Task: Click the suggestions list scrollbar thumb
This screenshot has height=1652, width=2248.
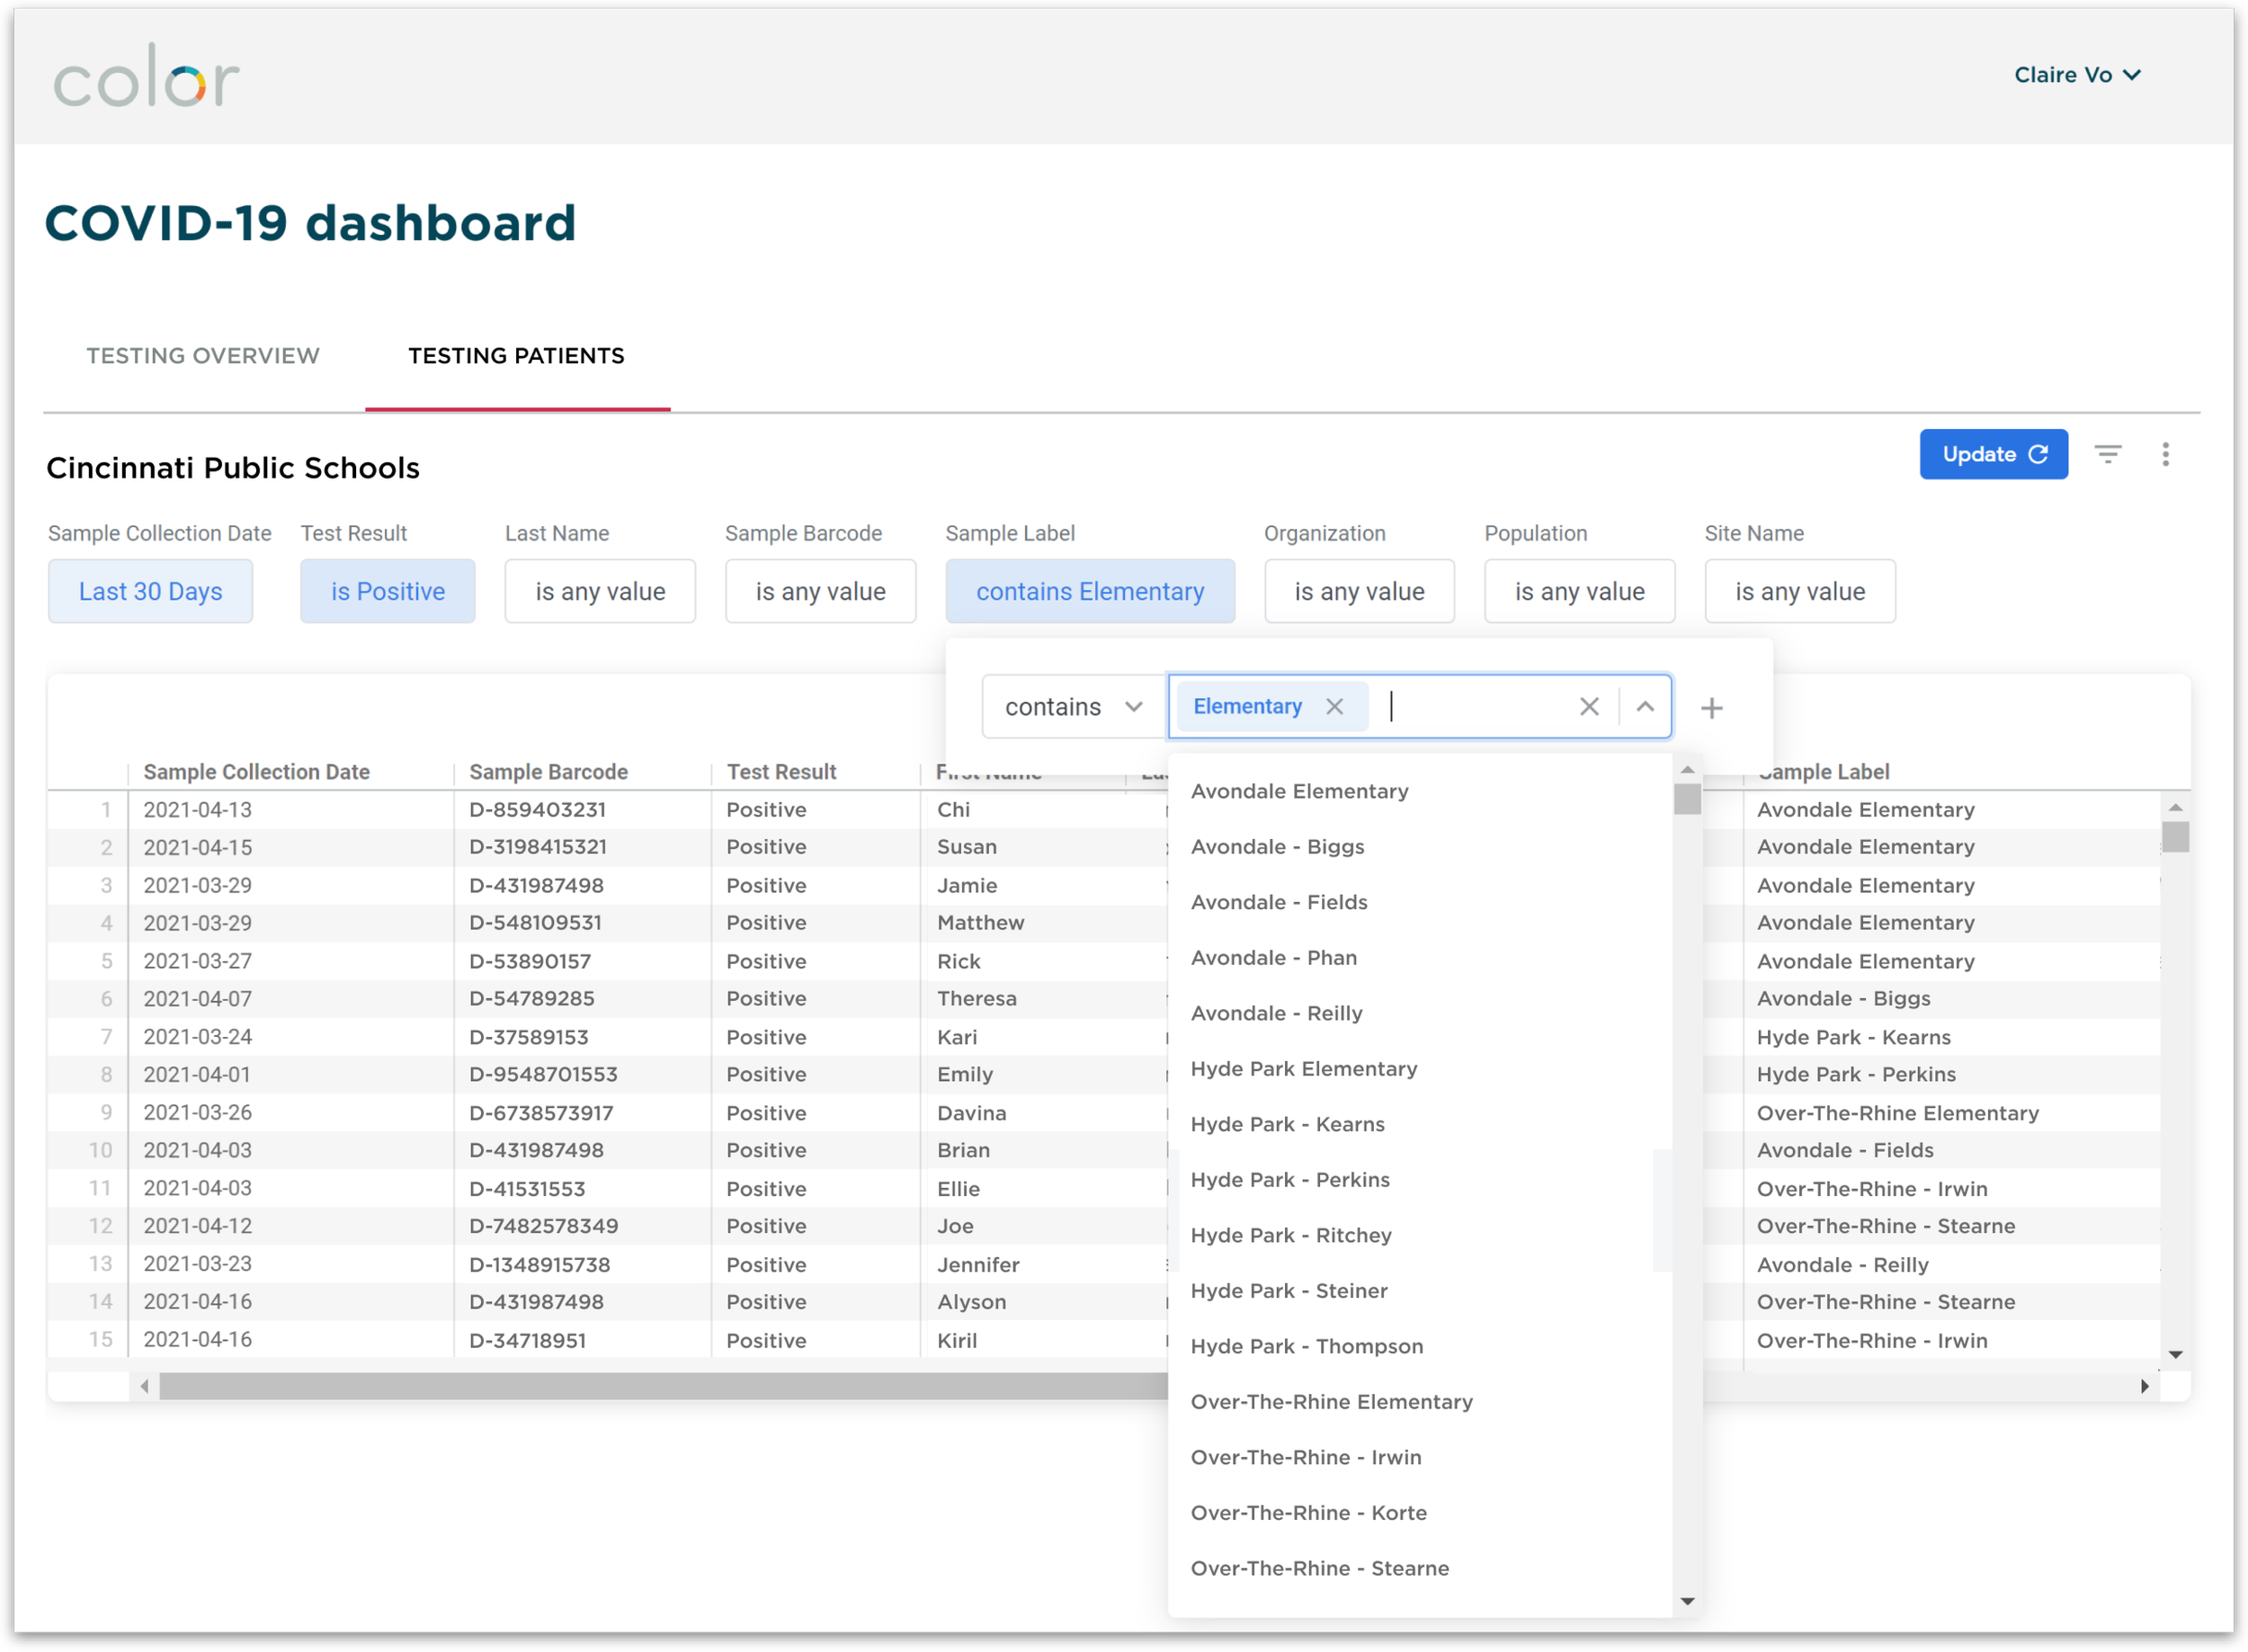Action: pos(1687,799)
